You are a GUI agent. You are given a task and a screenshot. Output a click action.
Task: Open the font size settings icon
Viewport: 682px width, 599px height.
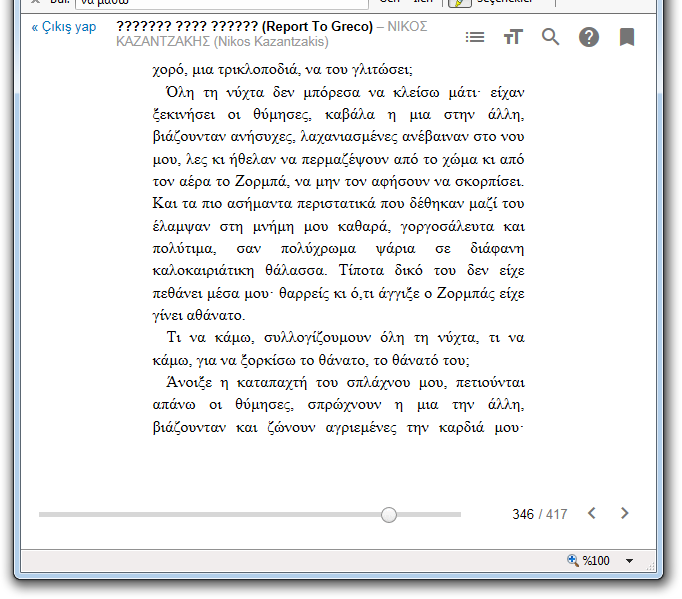click(513, 37)
